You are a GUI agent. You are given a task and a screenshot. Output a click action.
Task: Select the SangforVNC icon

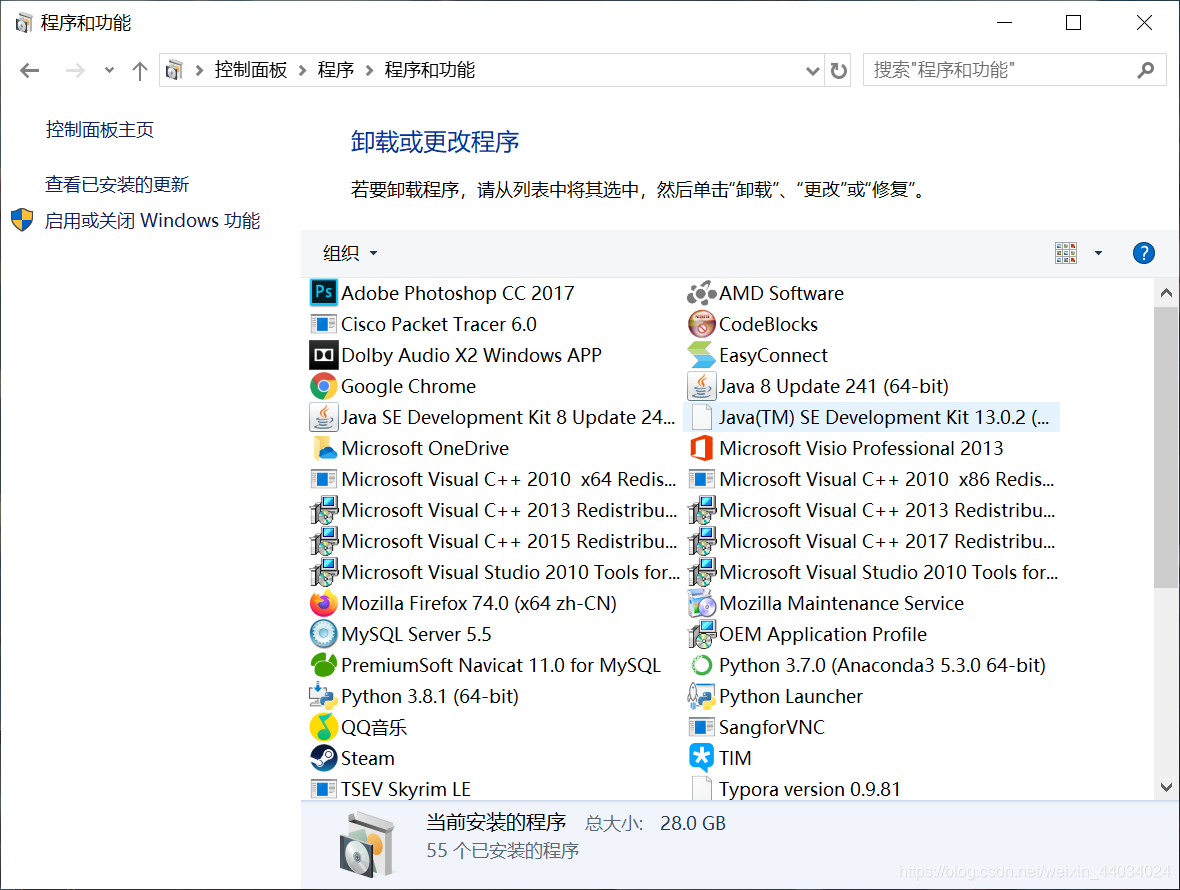[701, 727]
